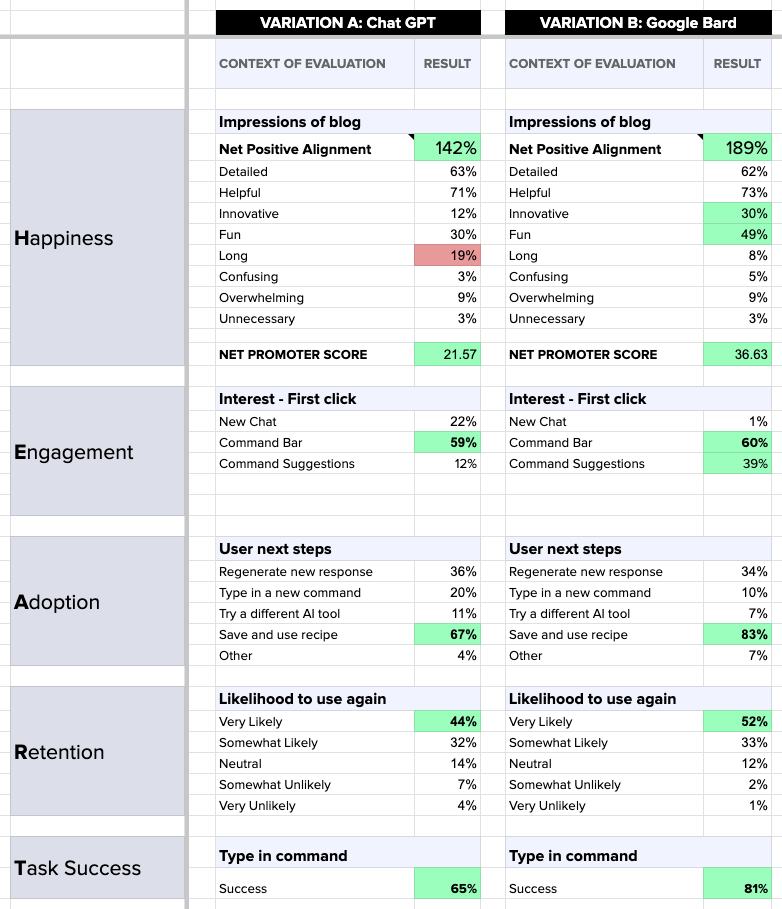Click the Happiness category cell

pyautogui.click(x=98, y=238)
